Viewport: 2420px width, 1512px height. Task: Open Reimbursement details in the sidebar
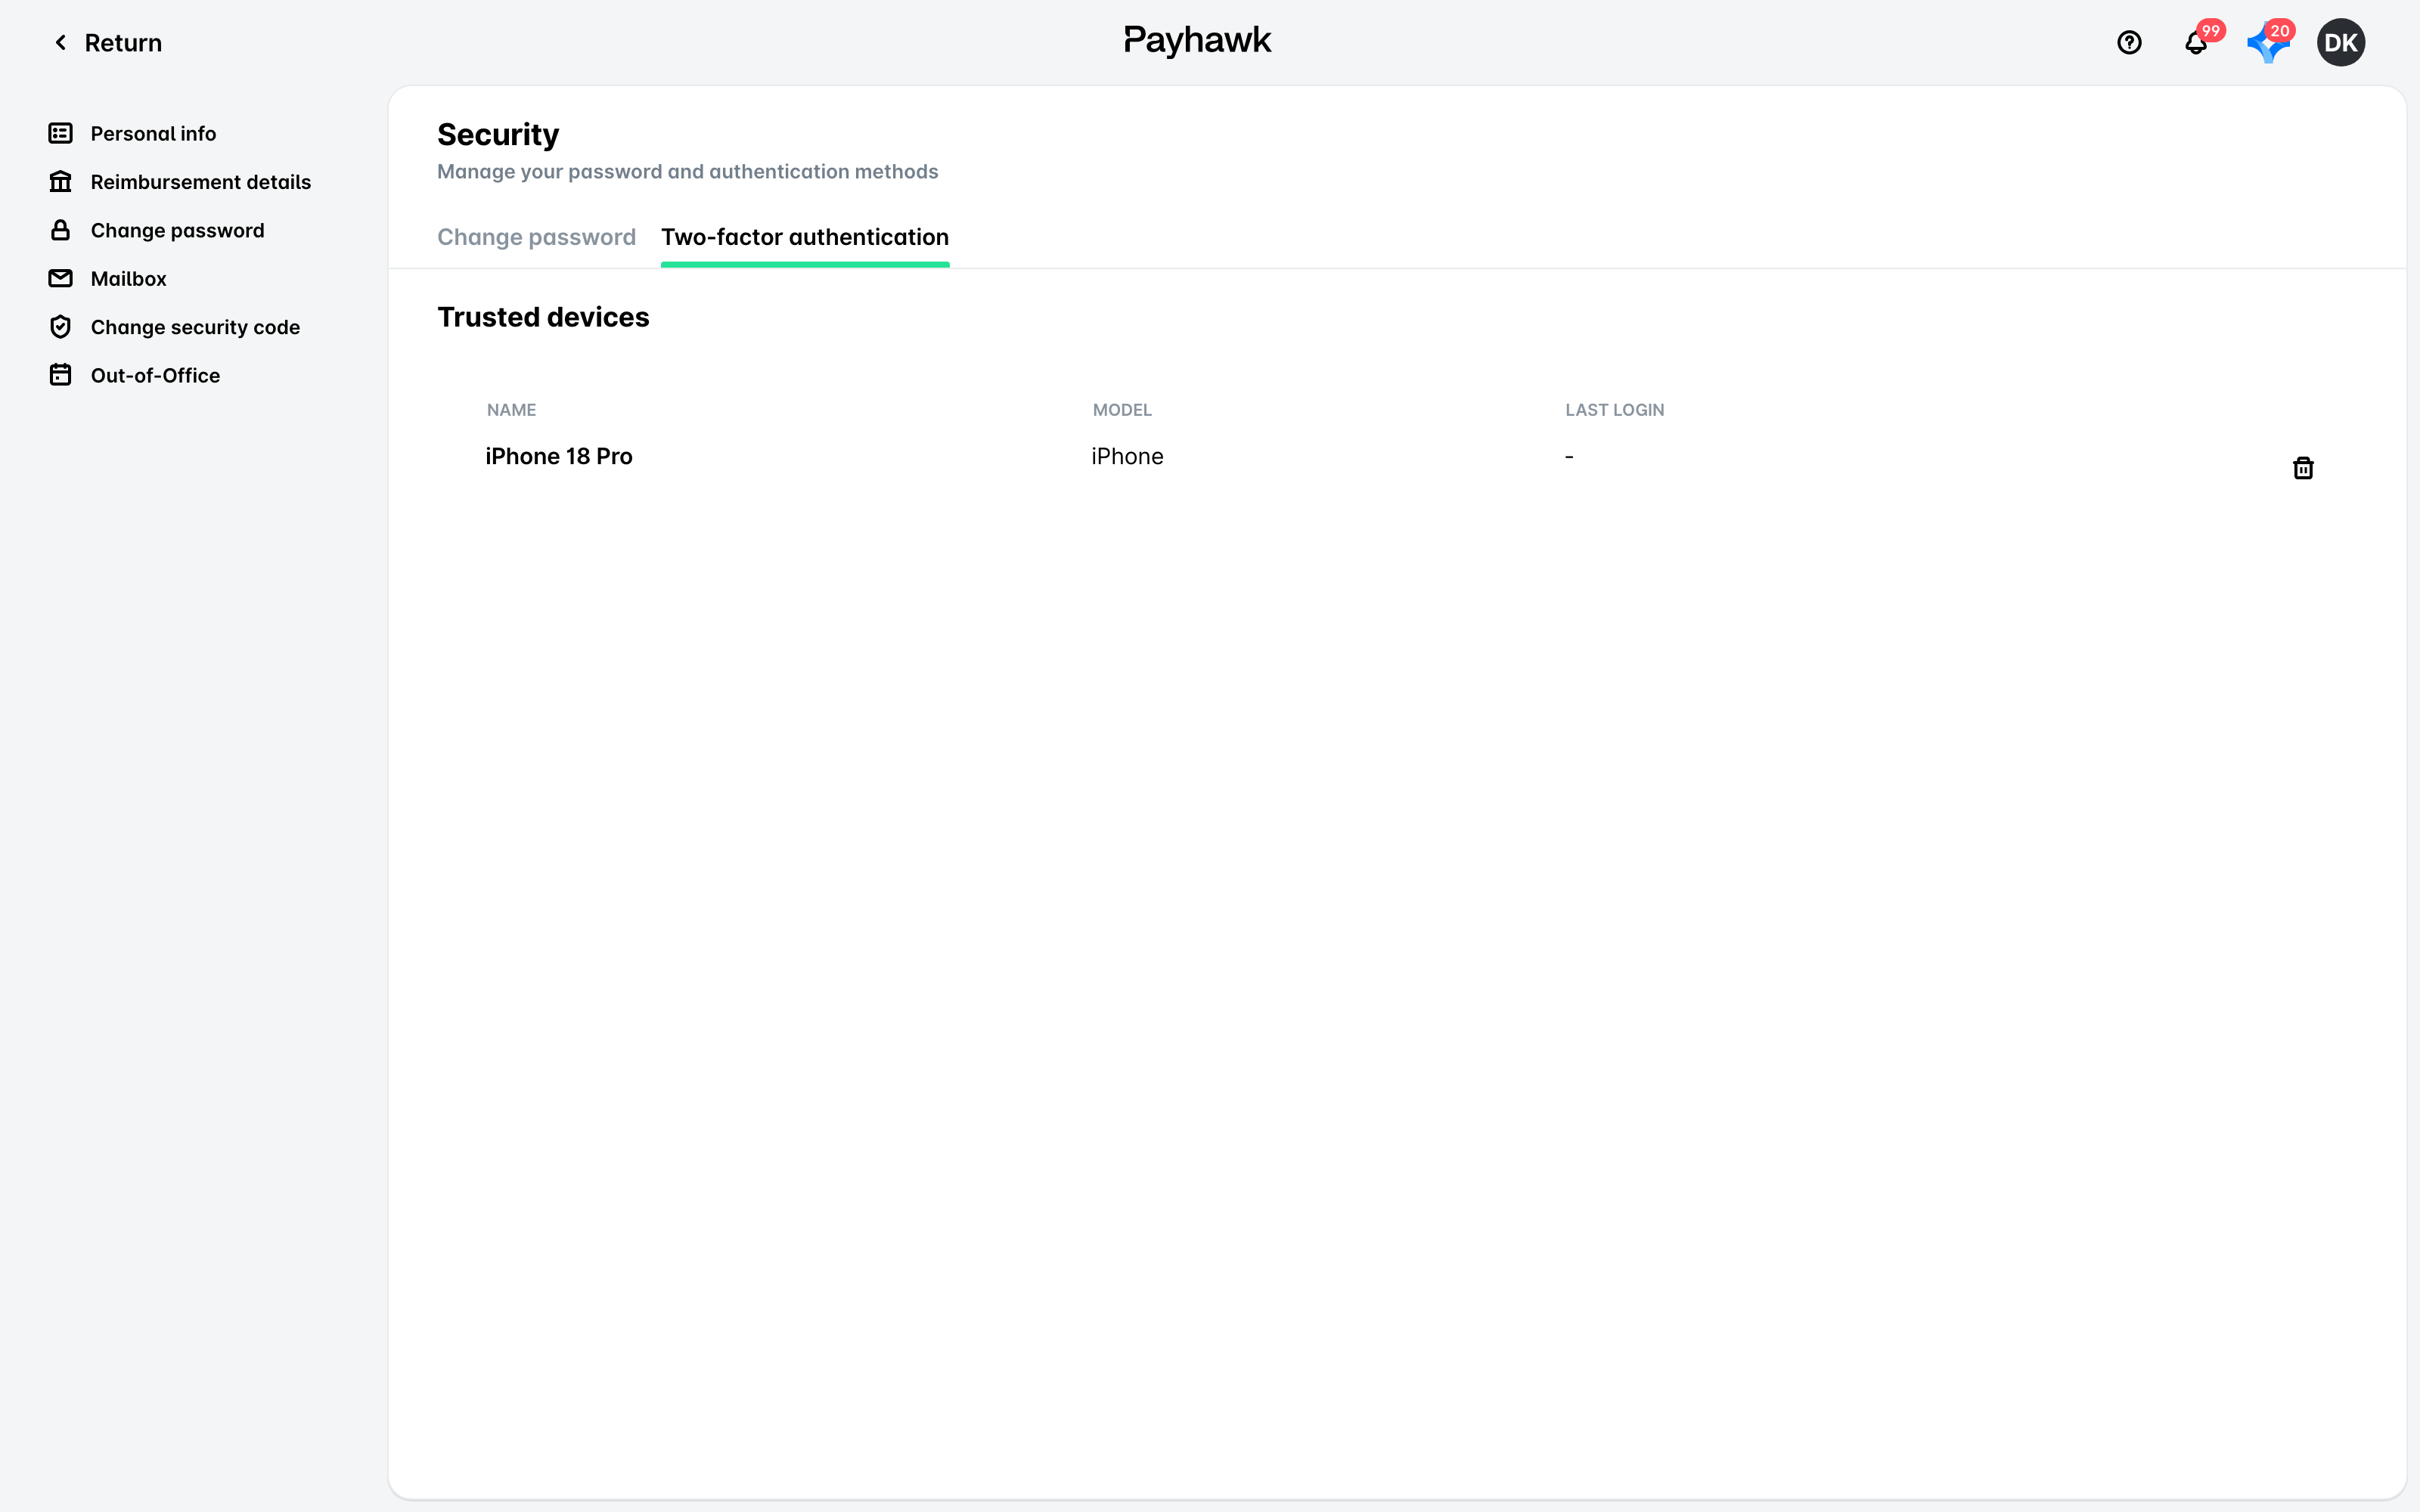pyautogui.click(x=201, y=182)
